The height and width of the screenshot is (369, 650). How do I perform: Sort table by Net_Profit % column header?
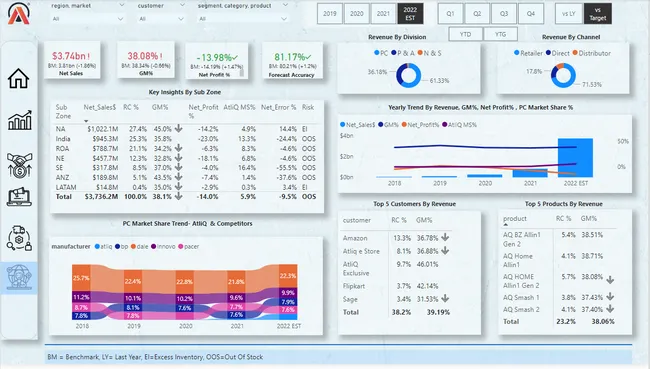point(203,111)
